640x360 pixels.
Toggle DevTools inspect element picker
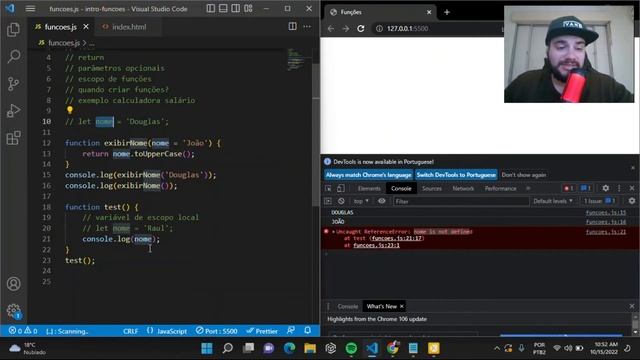(x=328, y=188)
